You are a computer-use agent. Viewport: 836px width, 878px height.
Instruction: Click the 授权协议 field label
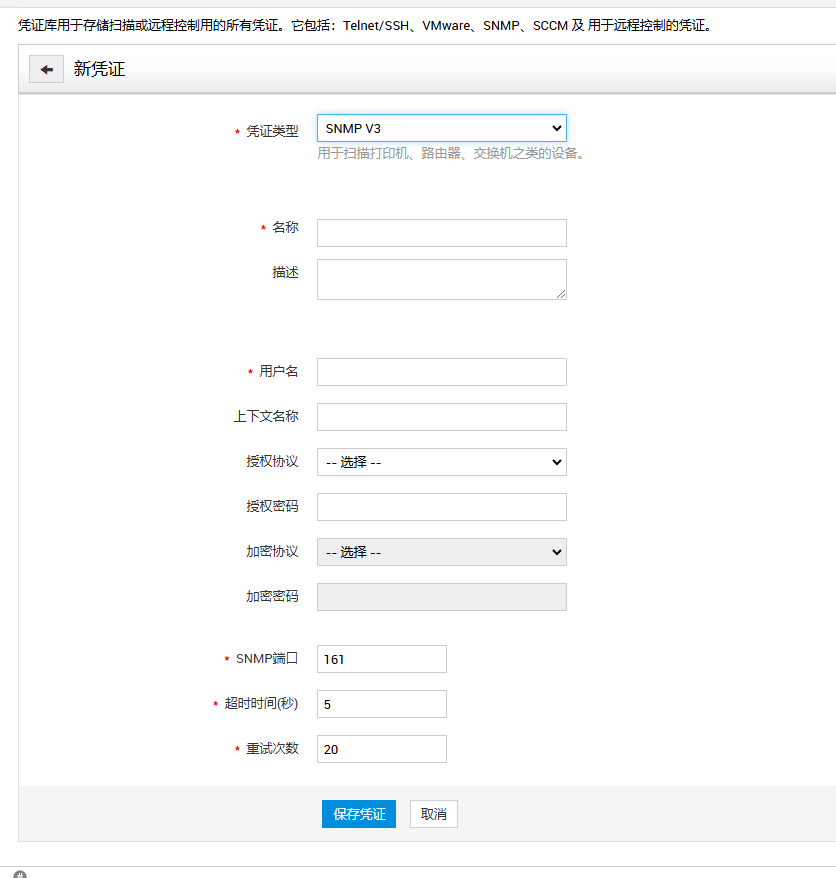coord(272,462)
